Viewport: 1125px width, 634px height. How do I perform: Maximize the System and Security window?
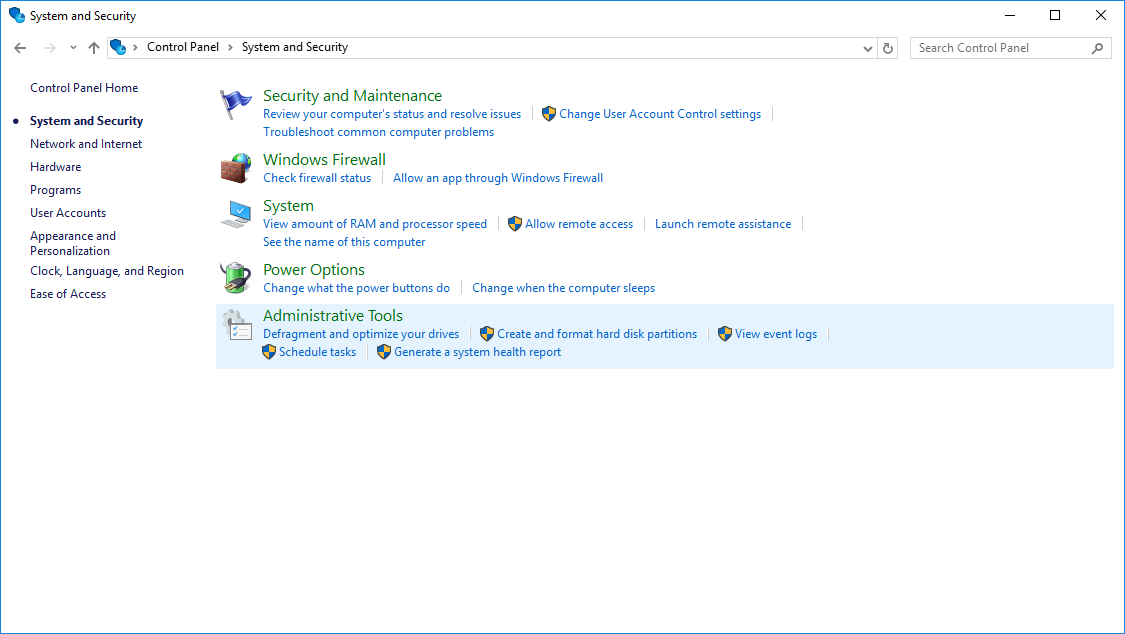tap(1055, 15)
